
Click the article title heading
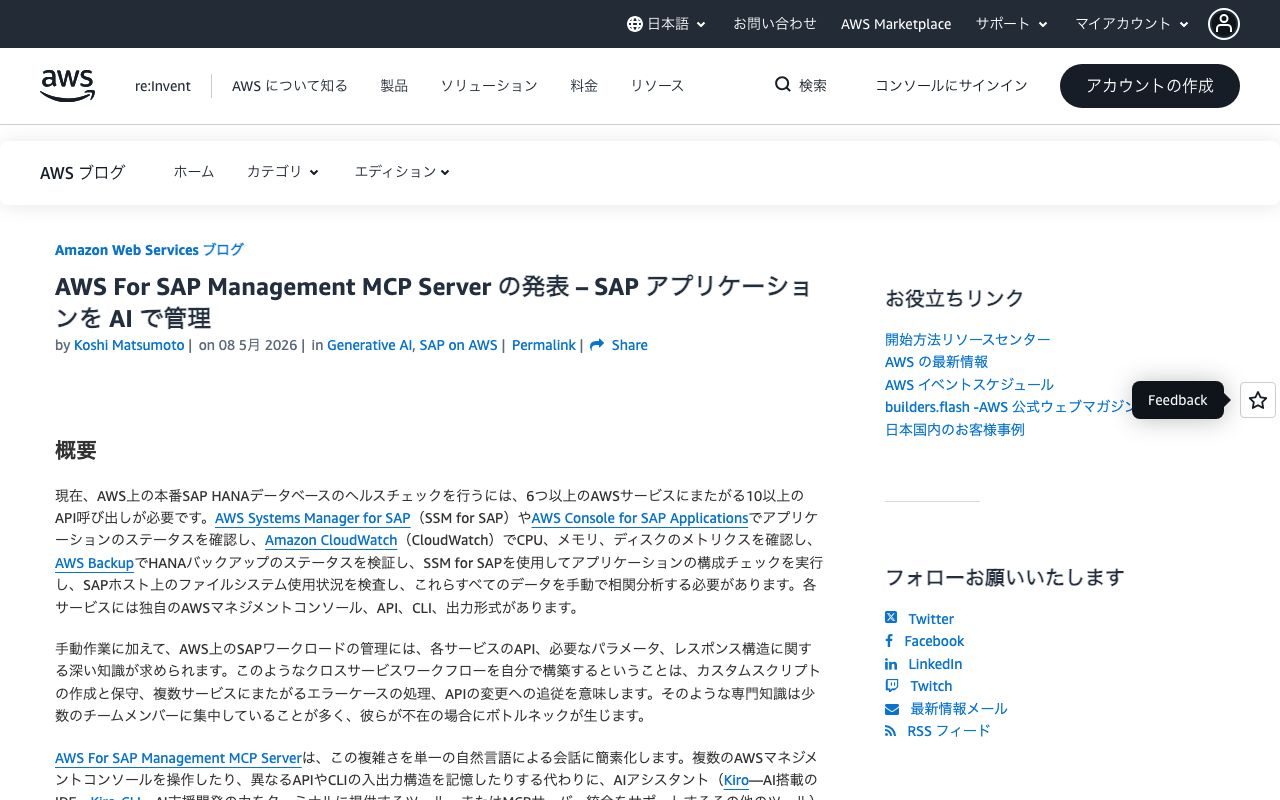434,302
